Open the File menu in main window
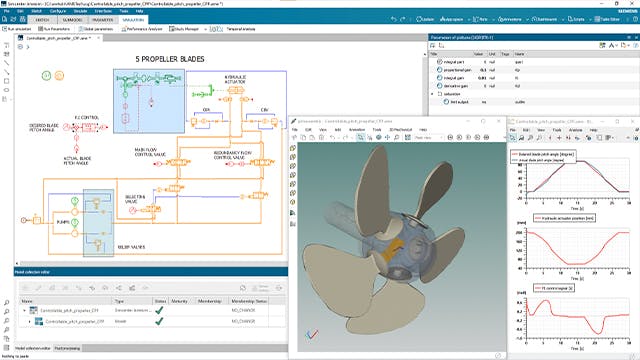Viewport: 640px width, 360px height. [7, 11]
